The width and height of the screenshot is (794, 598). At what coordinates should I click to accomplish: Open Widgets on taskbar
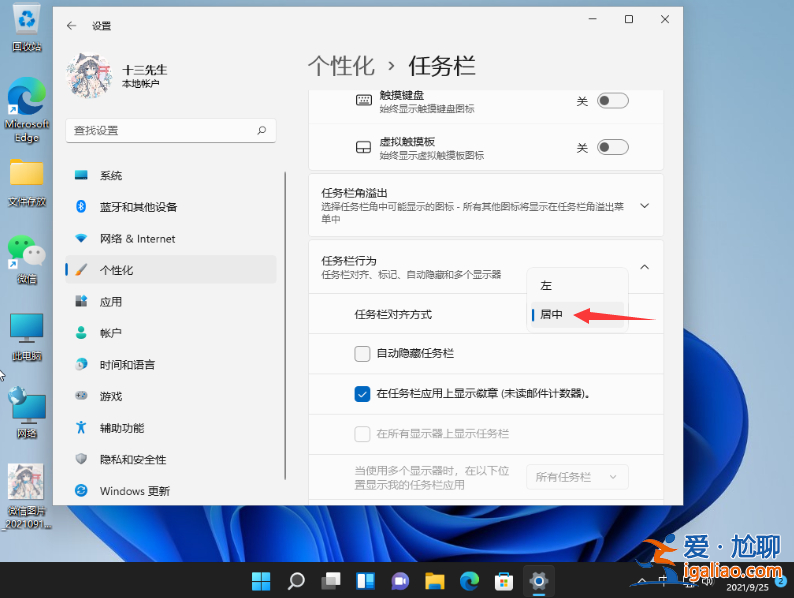[x=366, y=581]
